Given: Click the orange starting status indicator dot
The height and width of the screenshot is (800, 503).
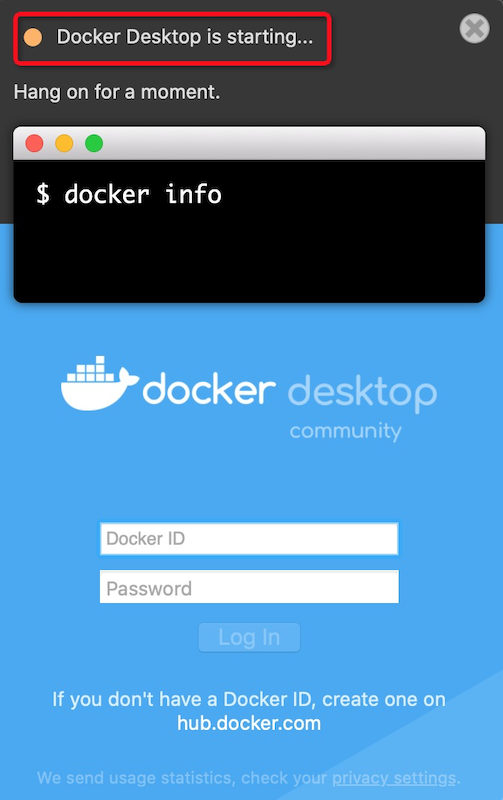Looking at the screenshot, I should (x=33, y=37).
